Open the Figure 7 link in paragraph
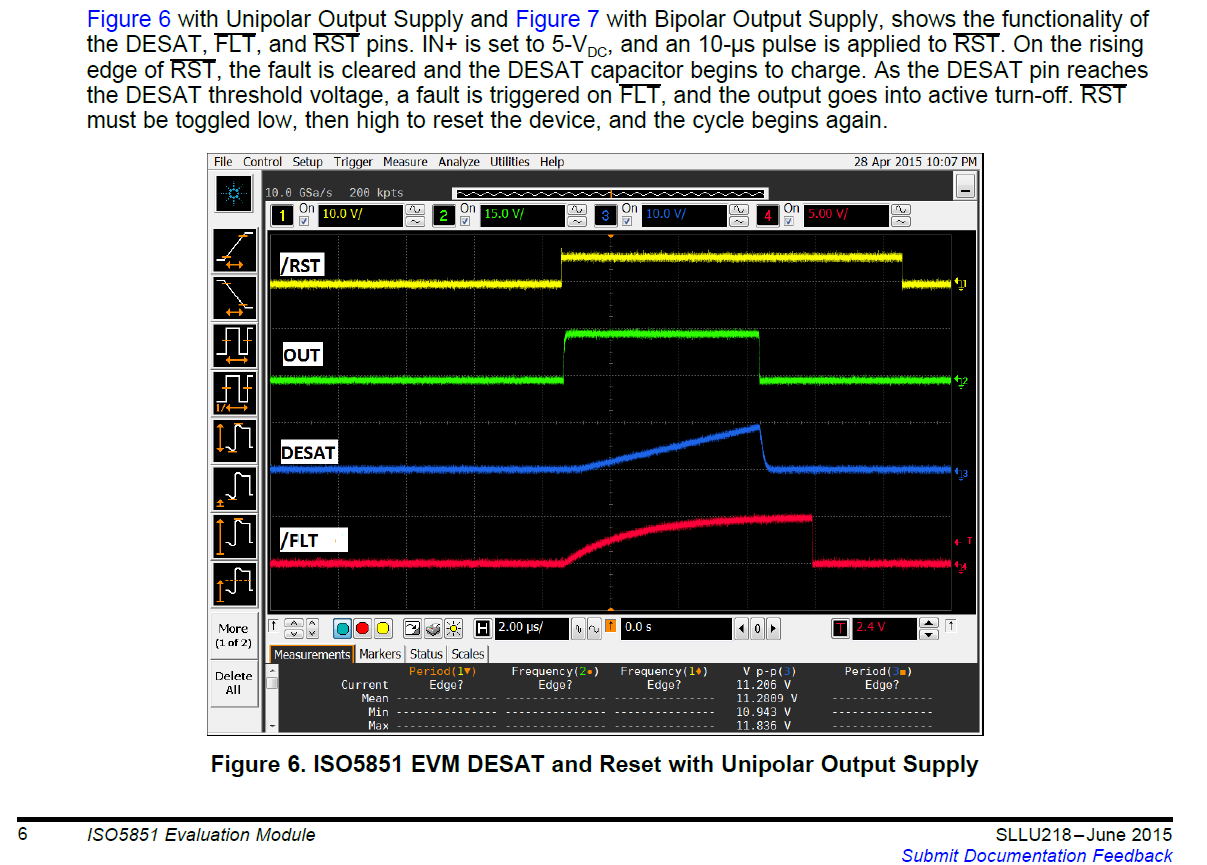The width and height of the screenshot is (1207, 865). tap(558, 19)
